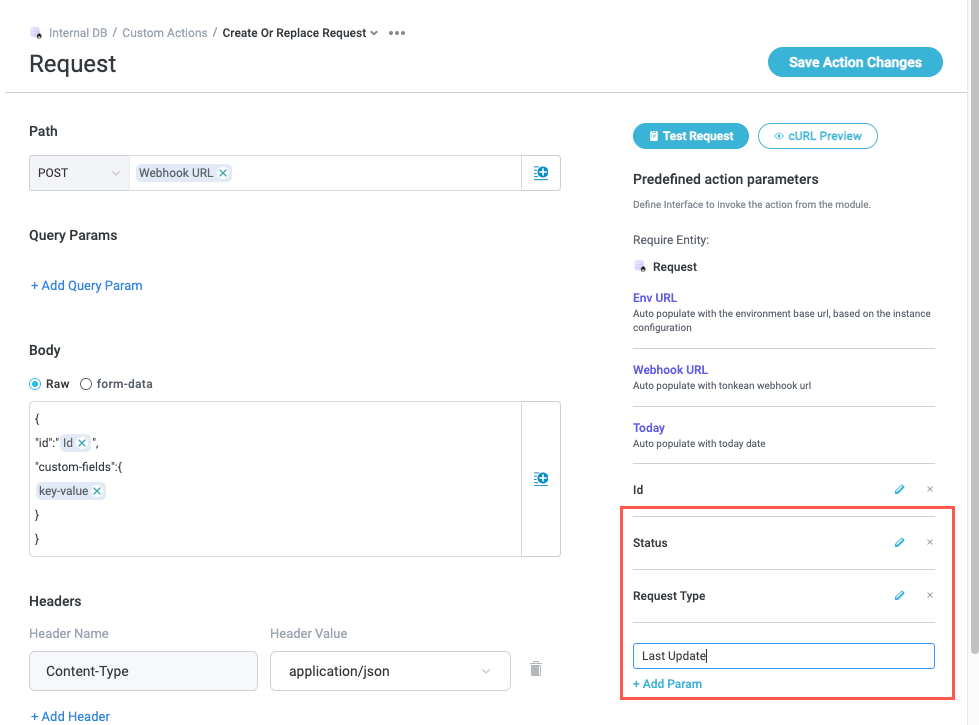This screenshot has height=725, width=979.
Task: Edit the Status parameter with pencil icon
Action: tap(899, 543)
